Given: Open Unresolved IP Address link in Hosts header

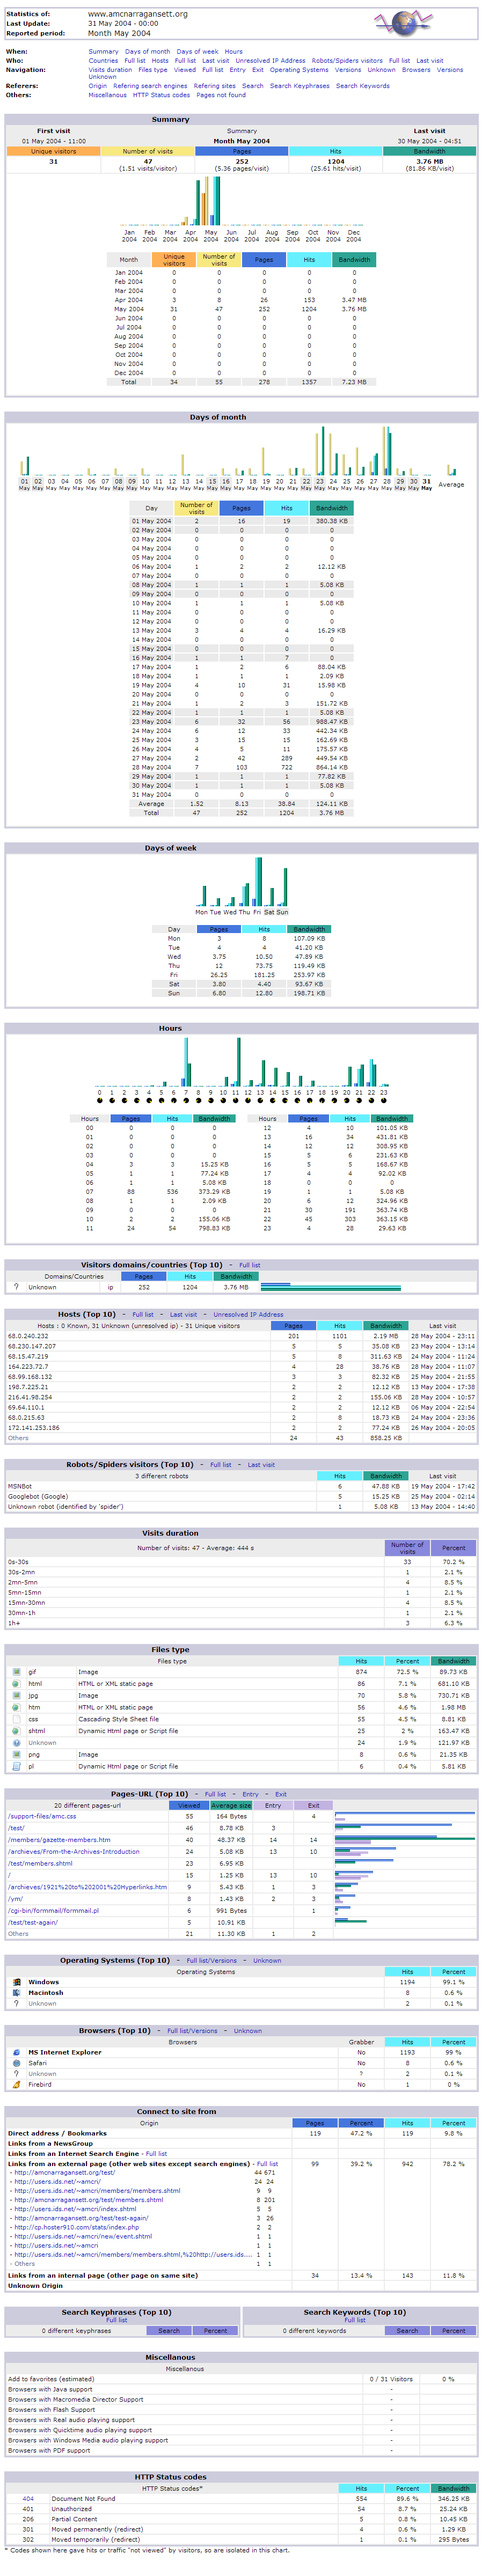Looking at the screenshot, I should 248,1314.
